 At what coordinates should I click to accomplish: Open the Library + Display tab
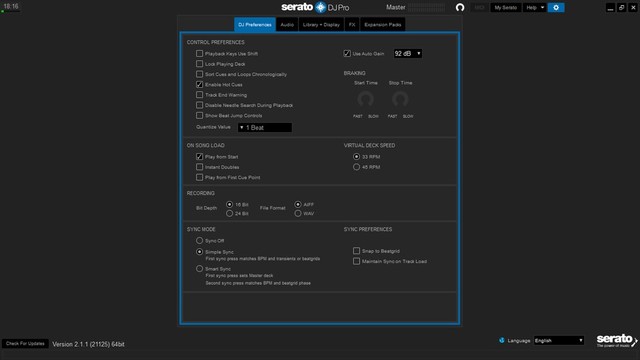coord(321,24)
